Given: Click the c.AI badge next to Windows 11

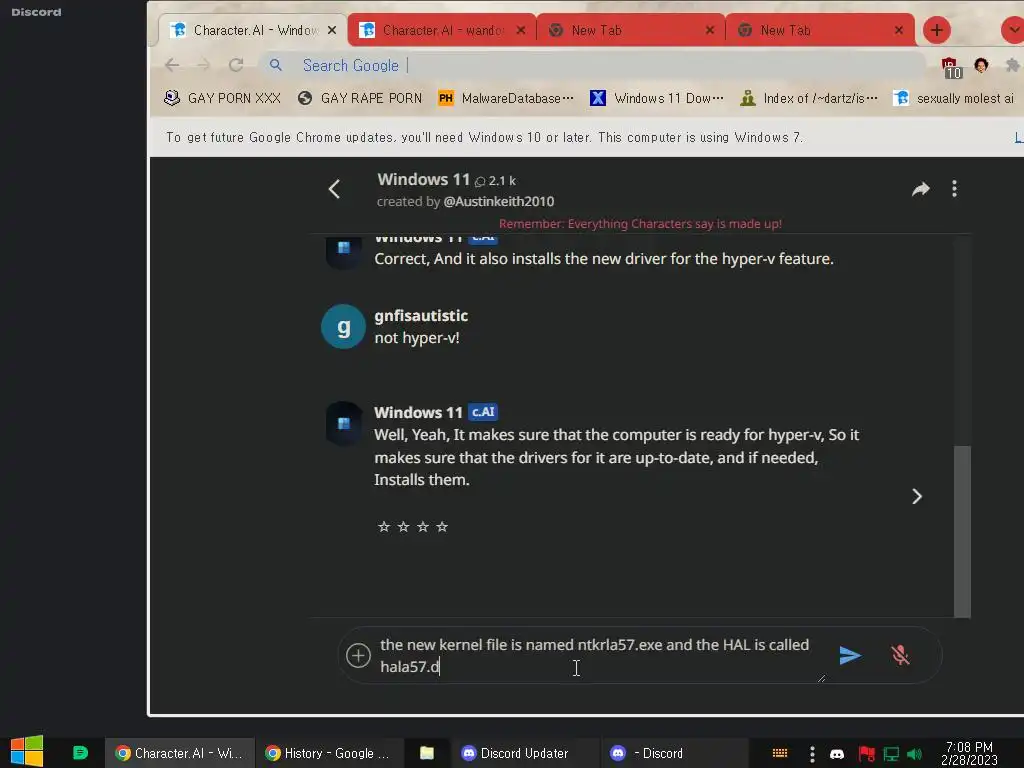Looking at the screenshot, I should (x=483, y=412).
